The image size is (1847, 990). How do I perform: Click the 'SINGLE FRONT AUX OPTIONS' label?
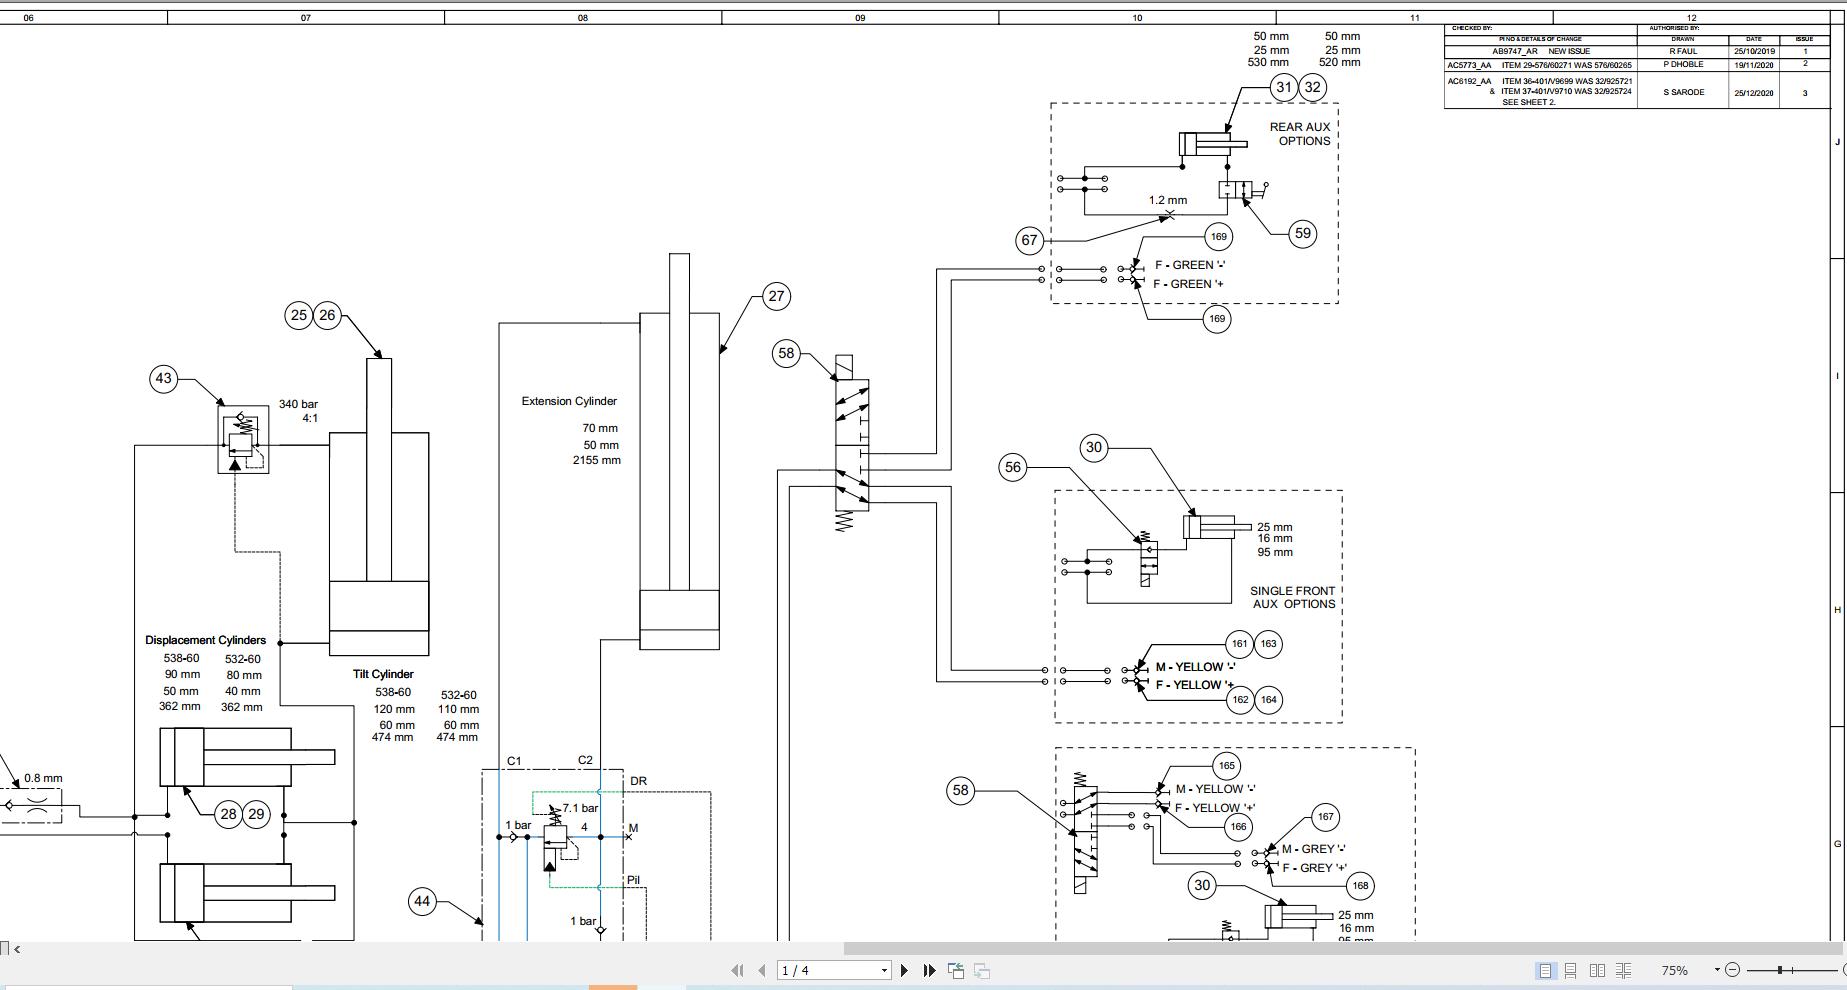(1293, 597)
